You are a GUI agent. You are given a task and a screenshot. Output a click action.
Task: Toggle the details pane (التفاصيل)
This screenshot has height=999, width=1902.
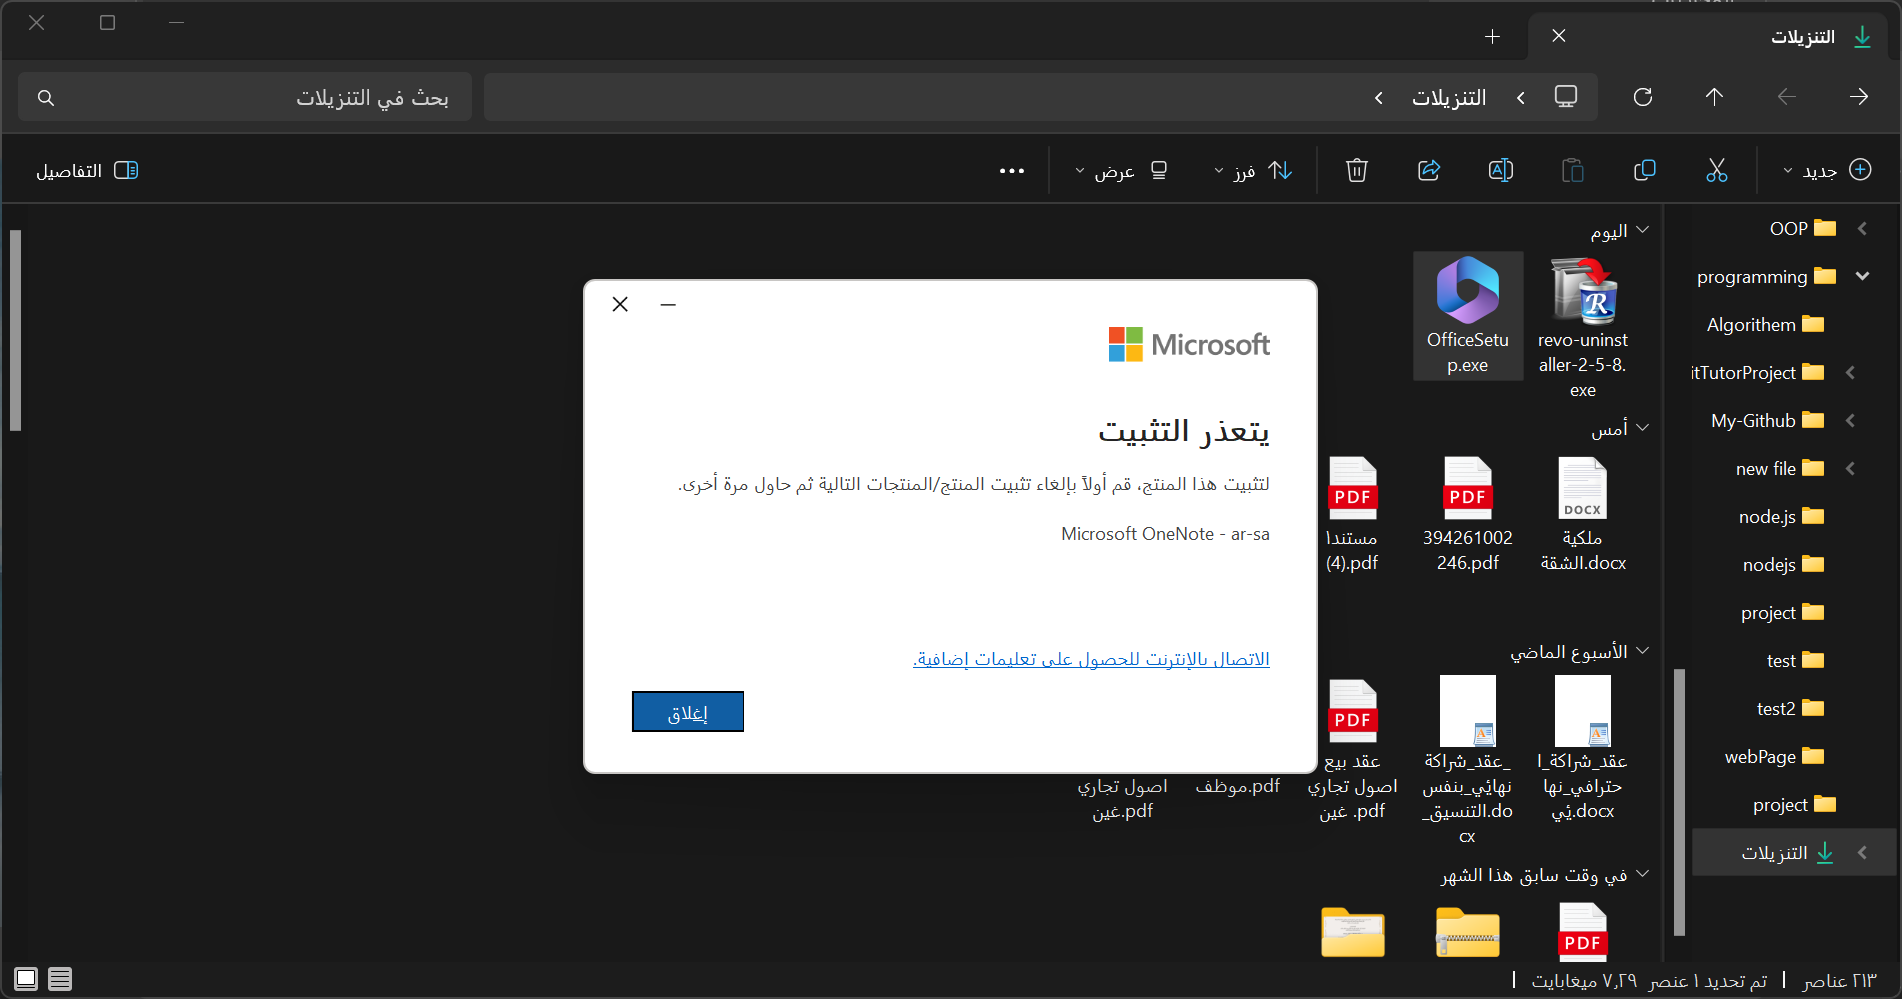87,171
